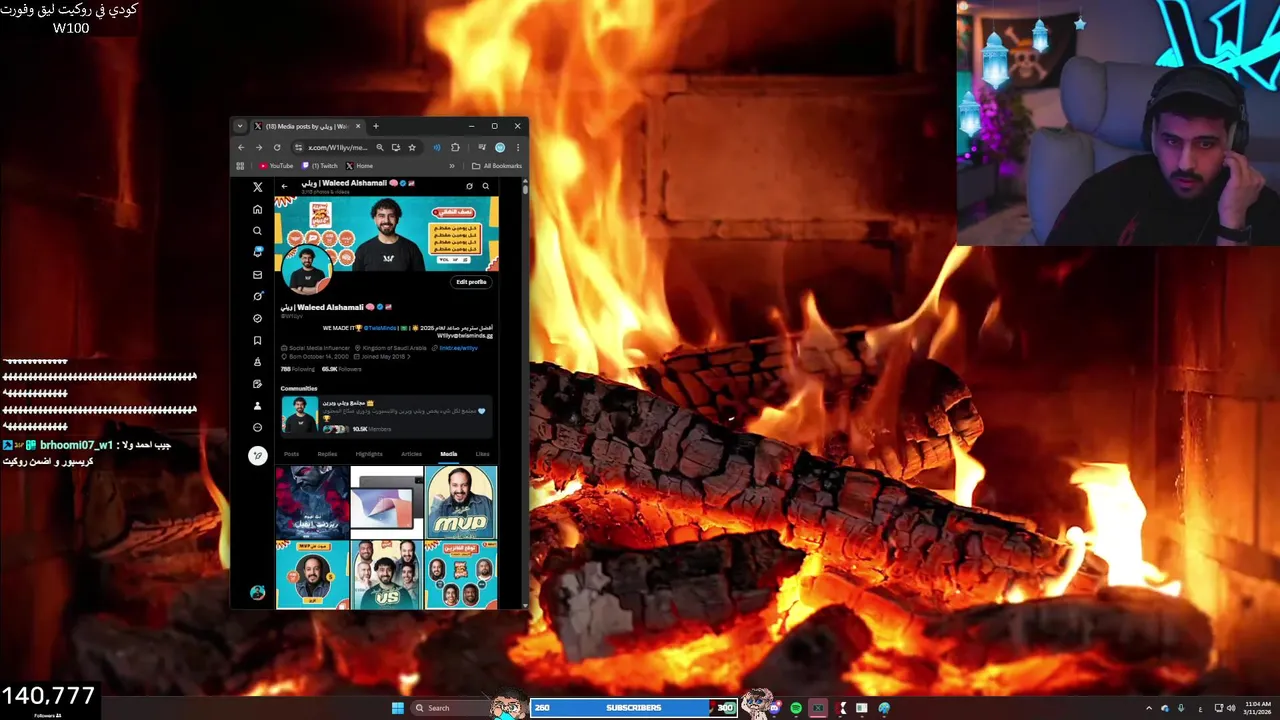Open the Twitch bookmark
This screenshot has width=1280, height=720.
[320, 166]
